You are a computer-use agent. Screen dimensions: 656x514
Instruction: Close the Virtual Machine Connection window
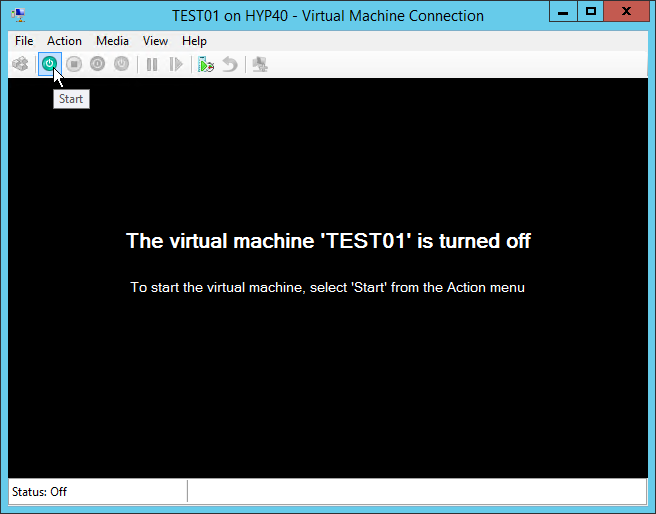click(628, 12)
